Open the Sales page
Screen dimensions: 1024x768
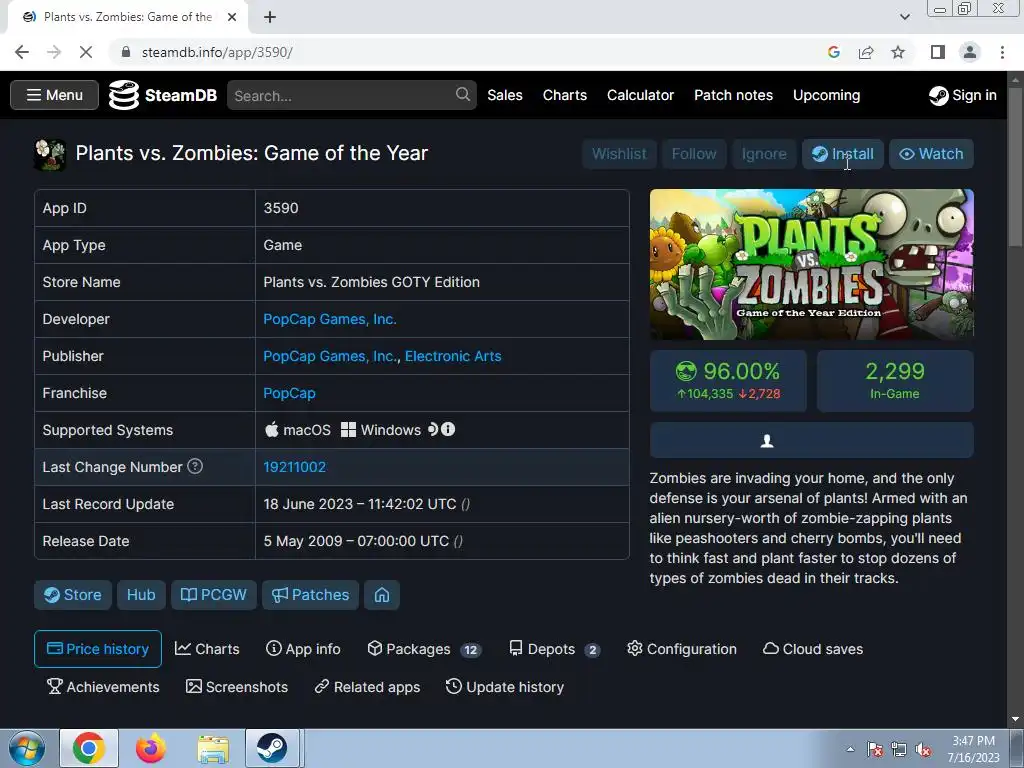pyautogui.click(x=505, y=95)
